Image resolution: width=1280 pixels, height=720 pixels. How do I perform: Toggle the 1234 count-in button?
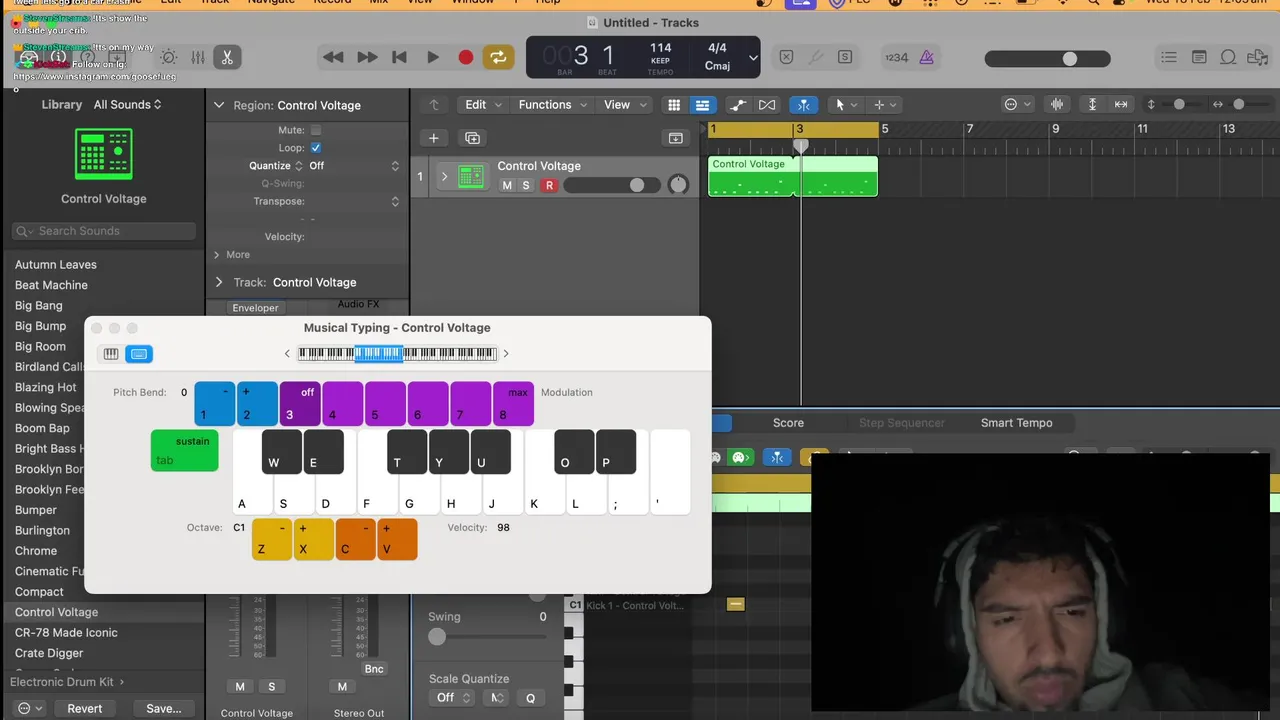point(897,58)
